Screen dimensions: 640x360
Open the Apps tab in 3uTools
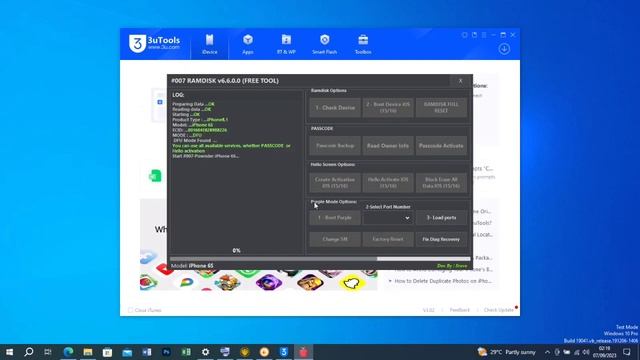(x=248, y=44)
